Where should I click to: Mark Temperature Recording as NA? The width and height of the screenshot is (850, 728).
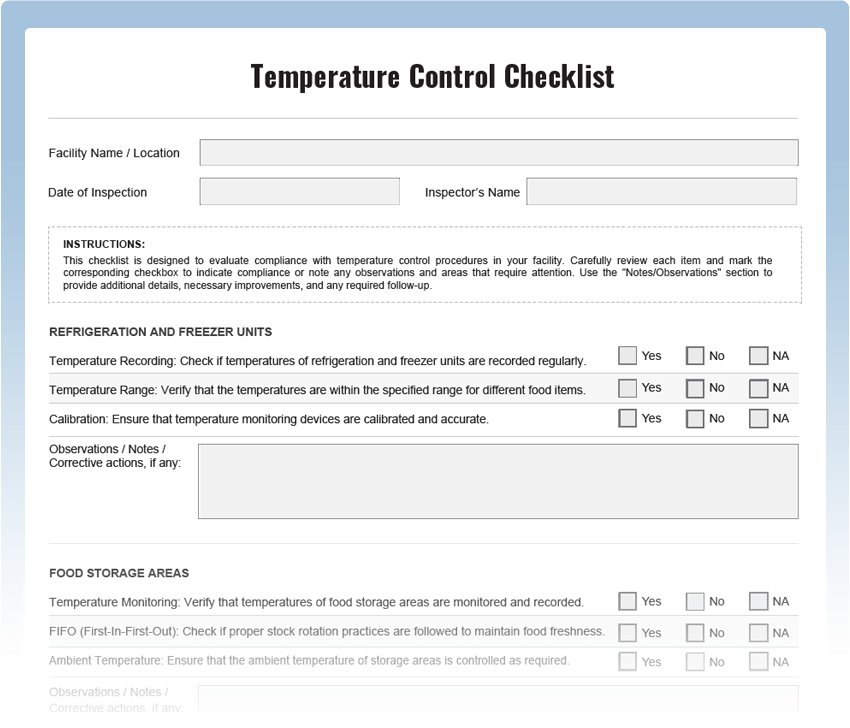(x=757, y=355)
